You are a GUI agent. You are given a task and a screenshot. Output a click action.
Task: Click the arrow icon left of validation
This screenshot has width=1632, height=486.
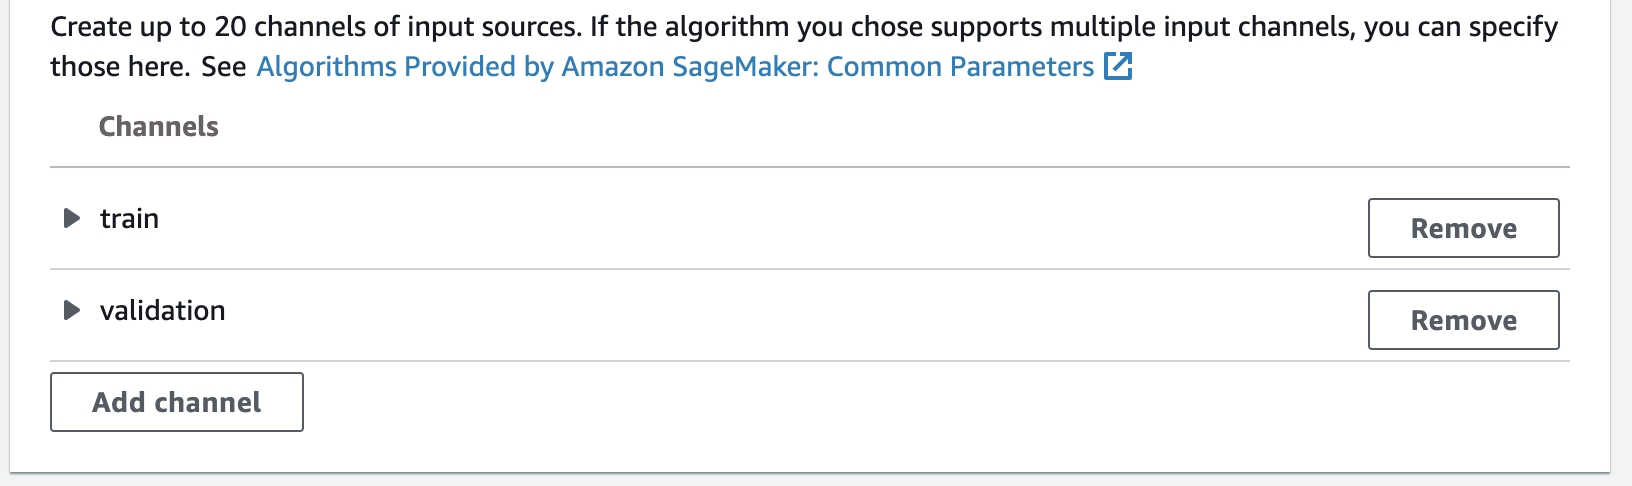coord(71,310)
